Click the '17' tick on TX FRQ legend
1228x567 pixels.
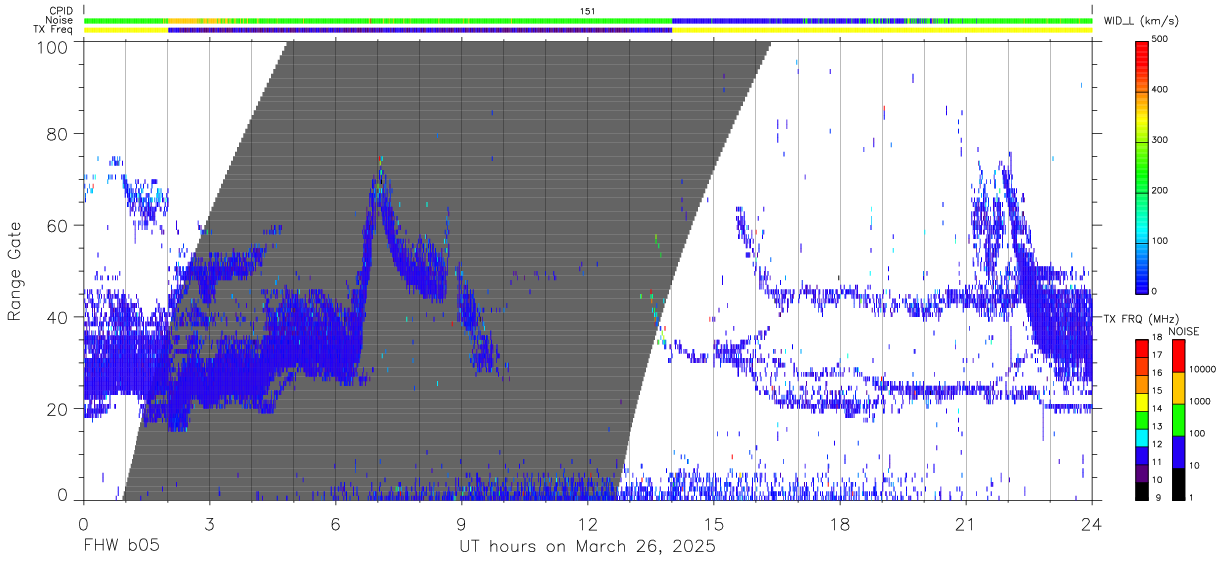tap(1158, 356)
